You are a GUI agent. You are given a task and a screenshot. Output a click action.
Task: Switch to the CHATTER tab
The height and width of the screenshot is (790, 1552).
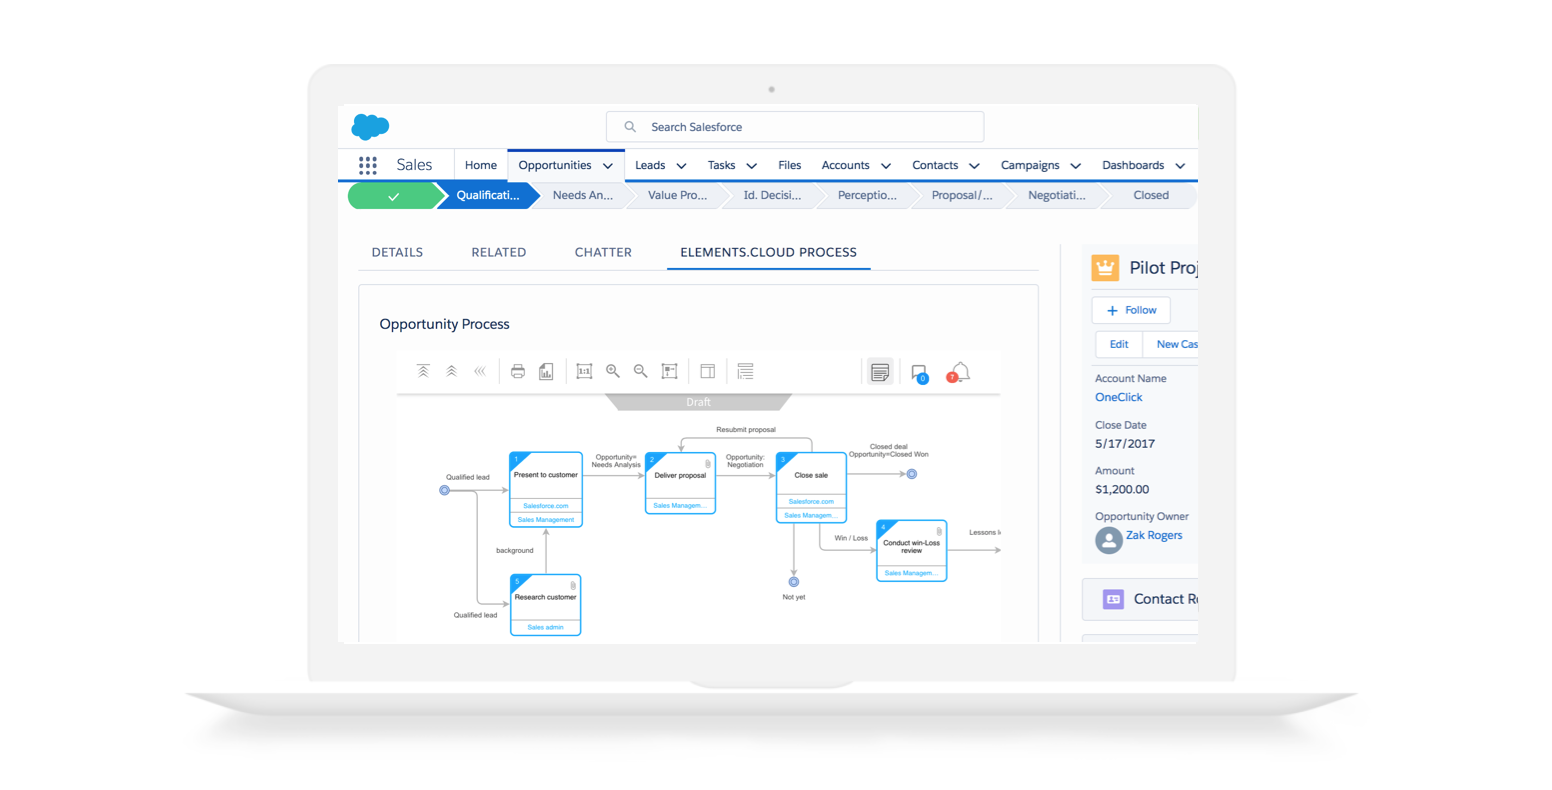[x=603, y=252]
